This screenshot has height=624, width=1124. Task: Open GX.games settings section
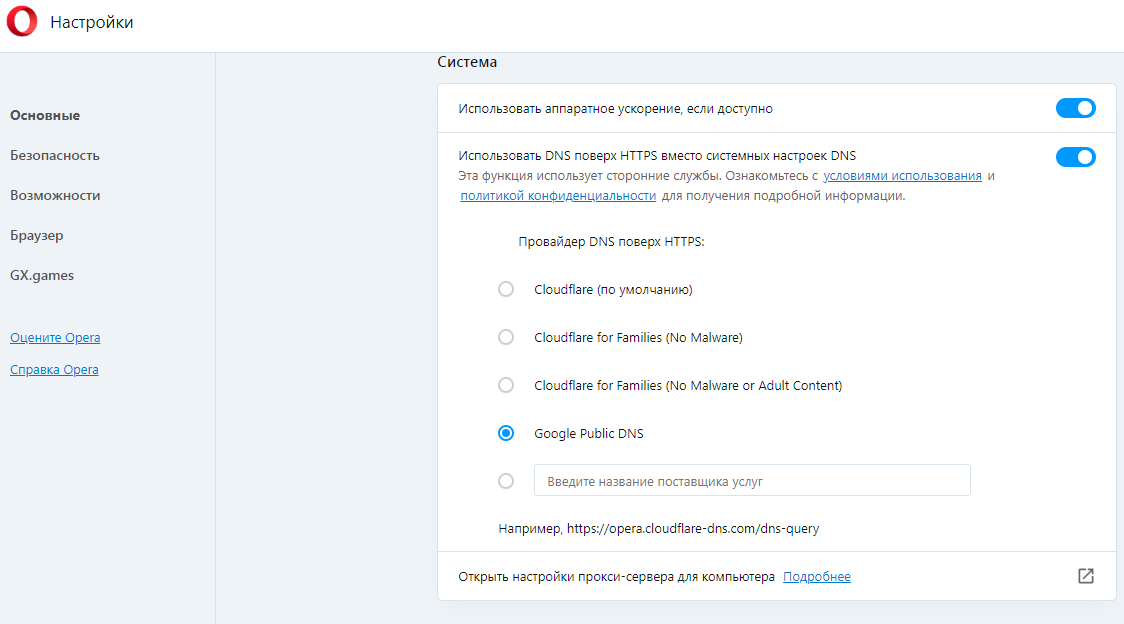(x=42, y=275)
